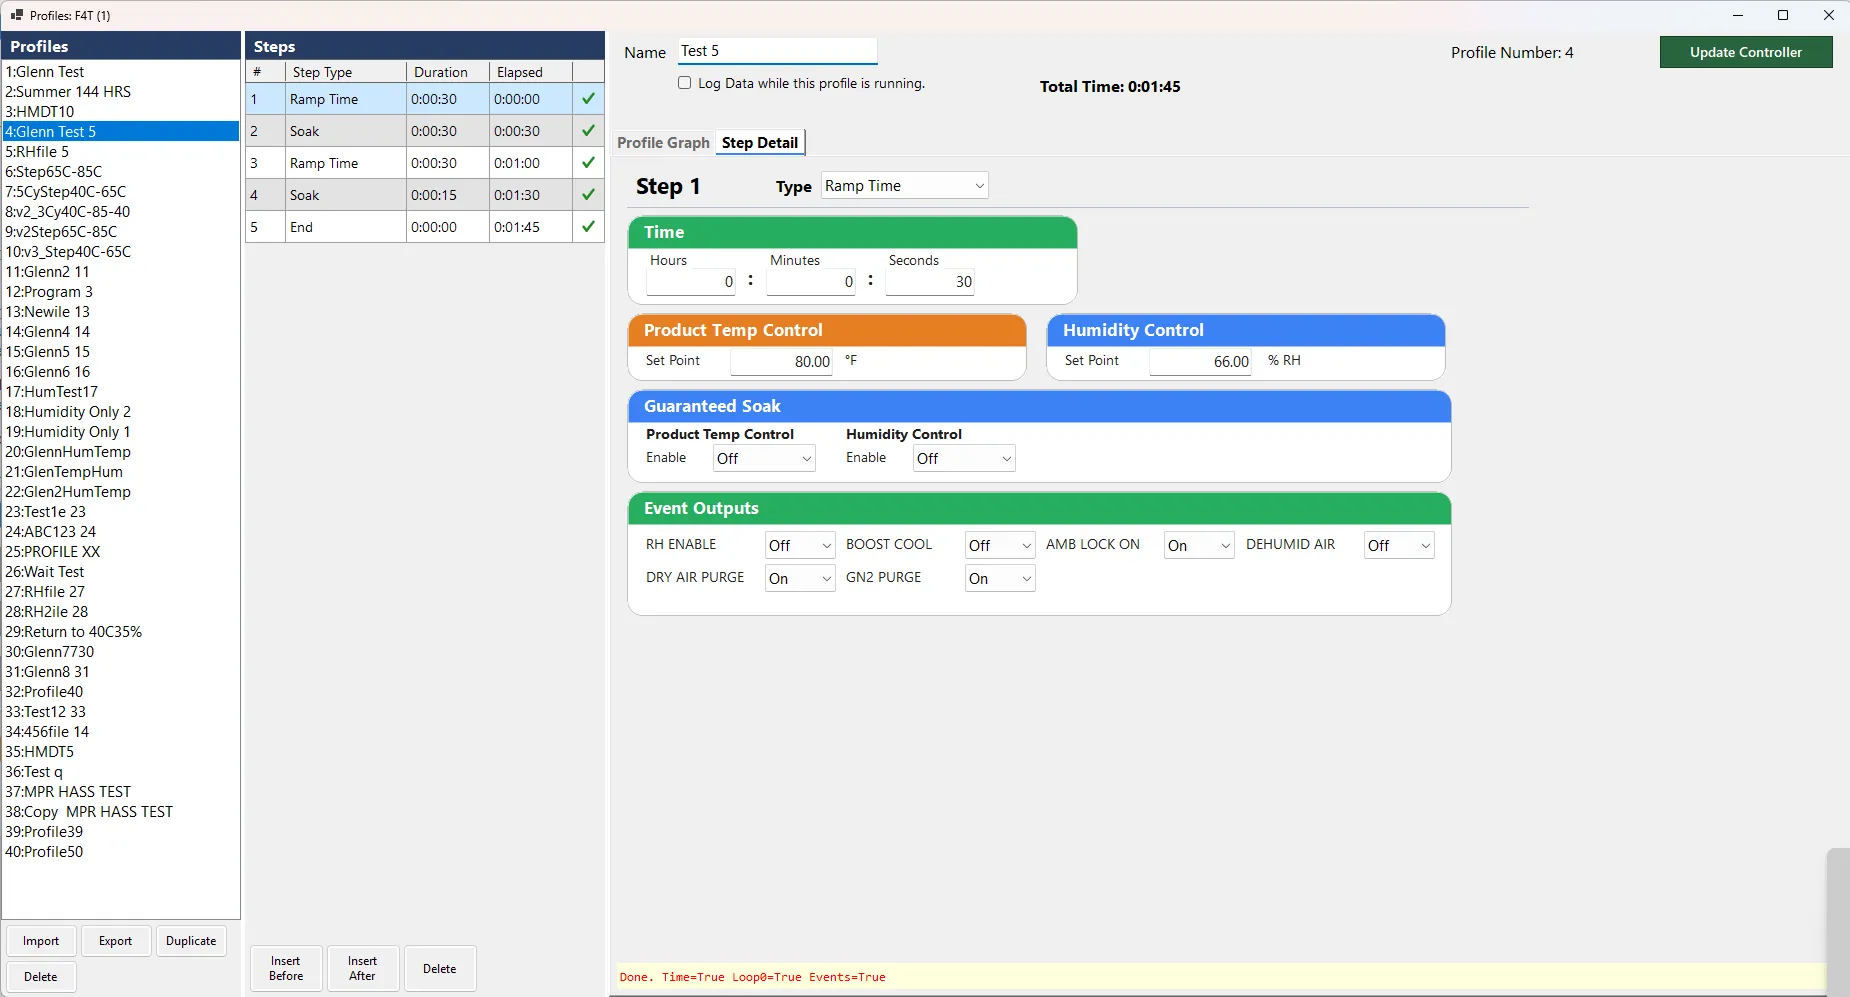Click the Humidity Set Point field
The height and width of the screenshot is (997, 1850).
[x=1201, y=361]
